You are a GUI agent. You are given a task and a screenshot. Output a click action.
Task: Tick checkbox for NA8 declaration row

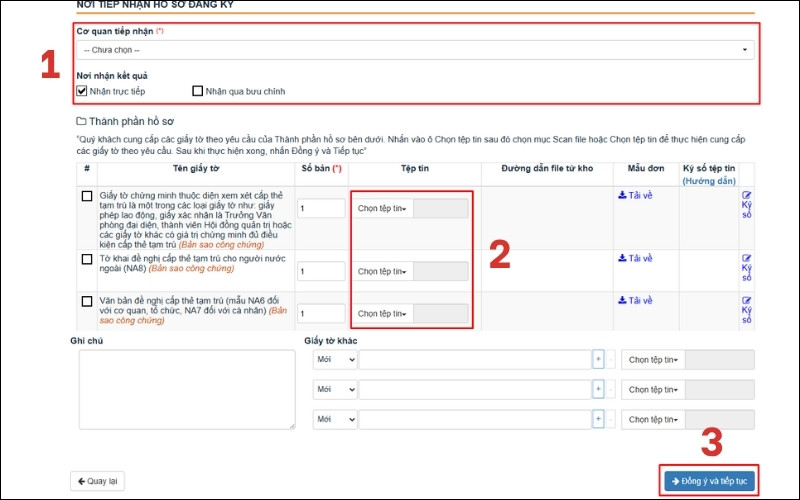(x=87, y=259)
